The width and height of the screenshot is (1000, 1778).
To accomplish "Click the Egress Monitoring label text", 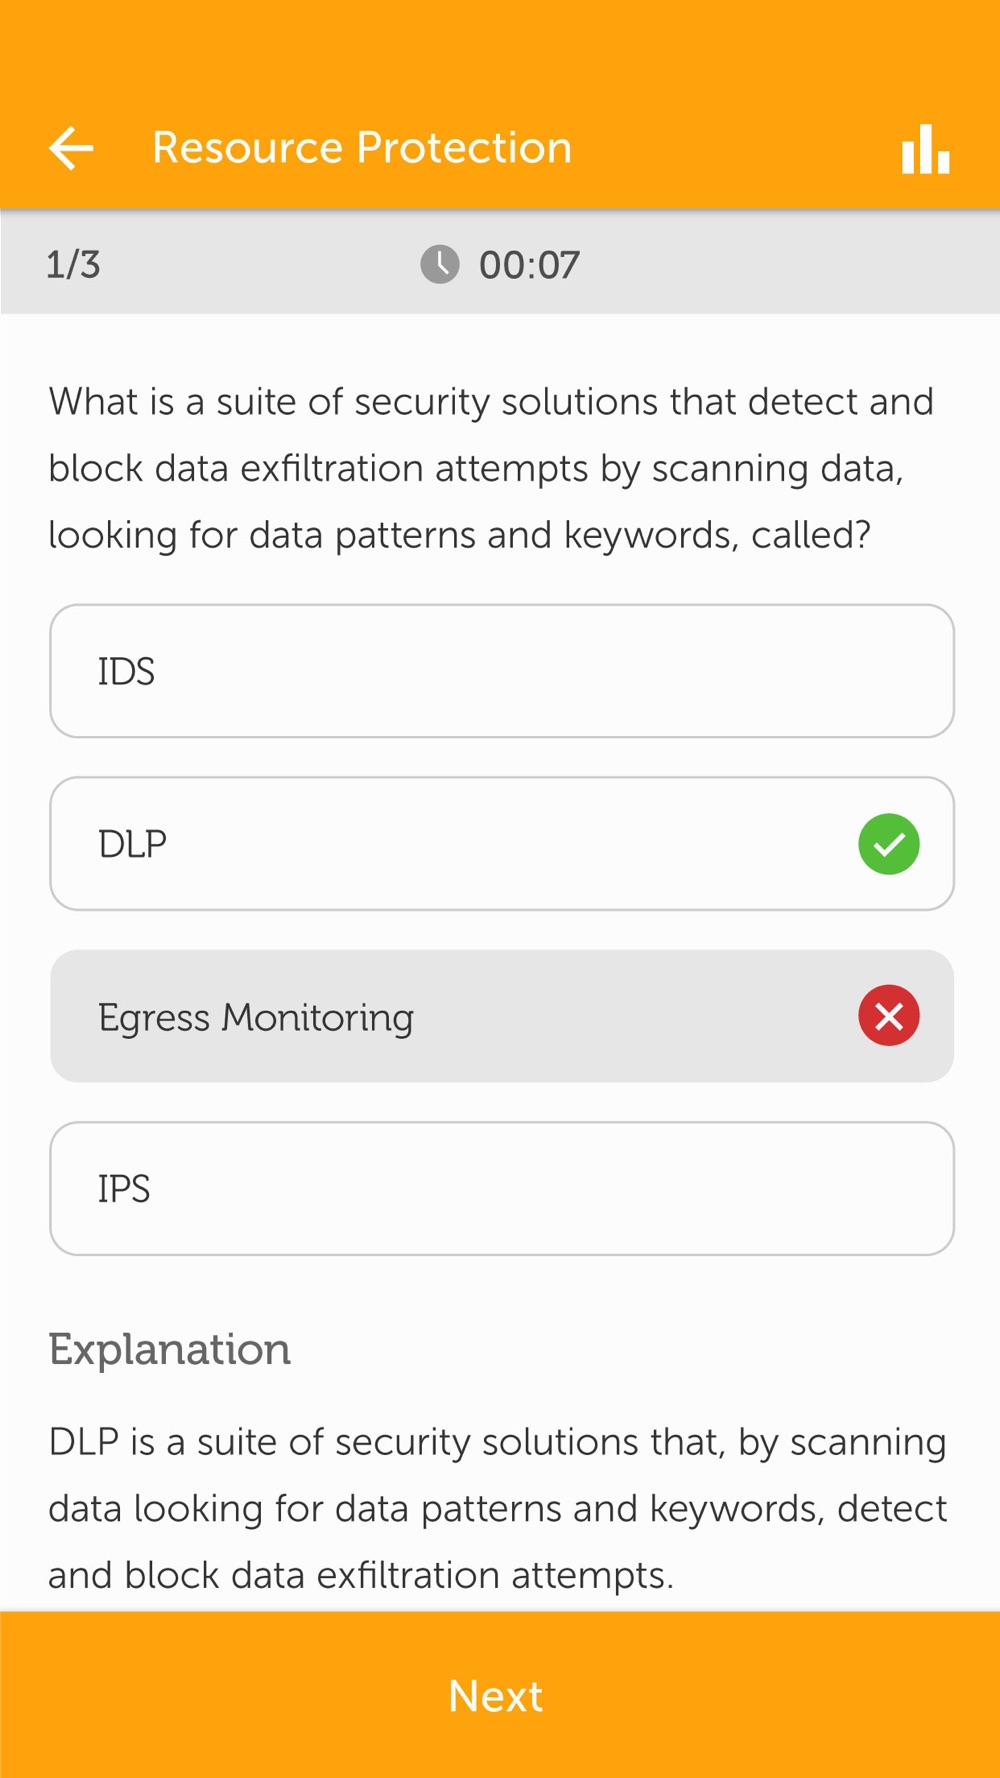I will 256,1018.
